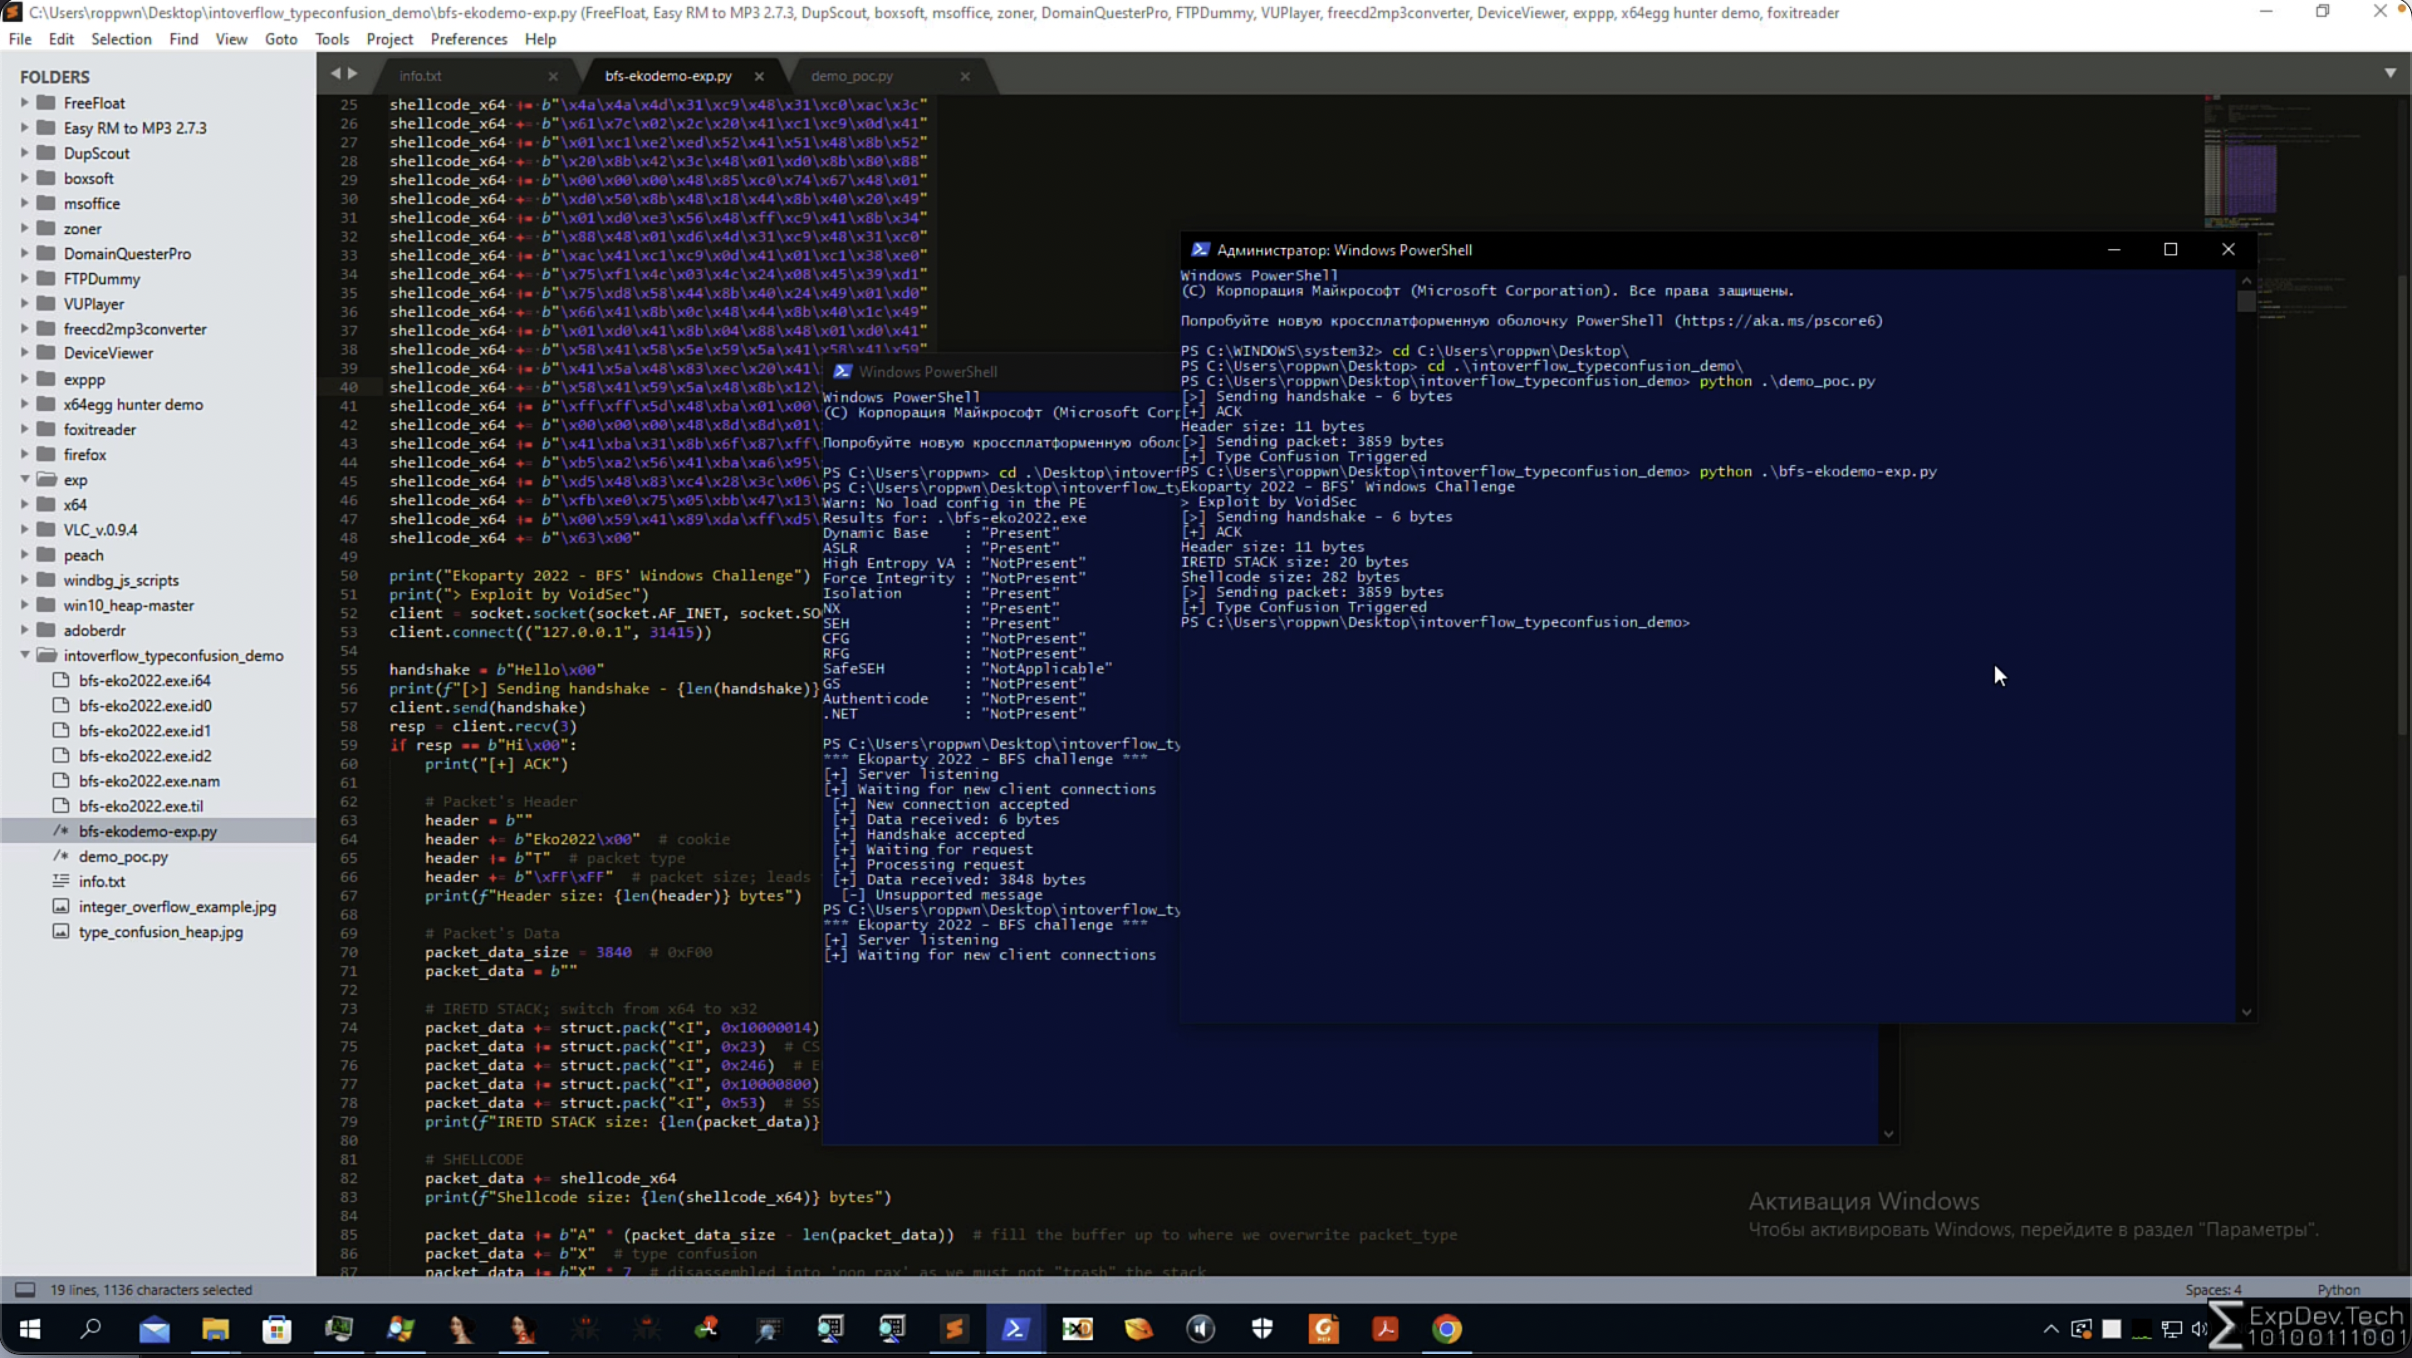Open the Excel-like green taskbar icon
Viewport: 2412px width, 1358px height.
pyautogui.click(x=1077, y=1329)
